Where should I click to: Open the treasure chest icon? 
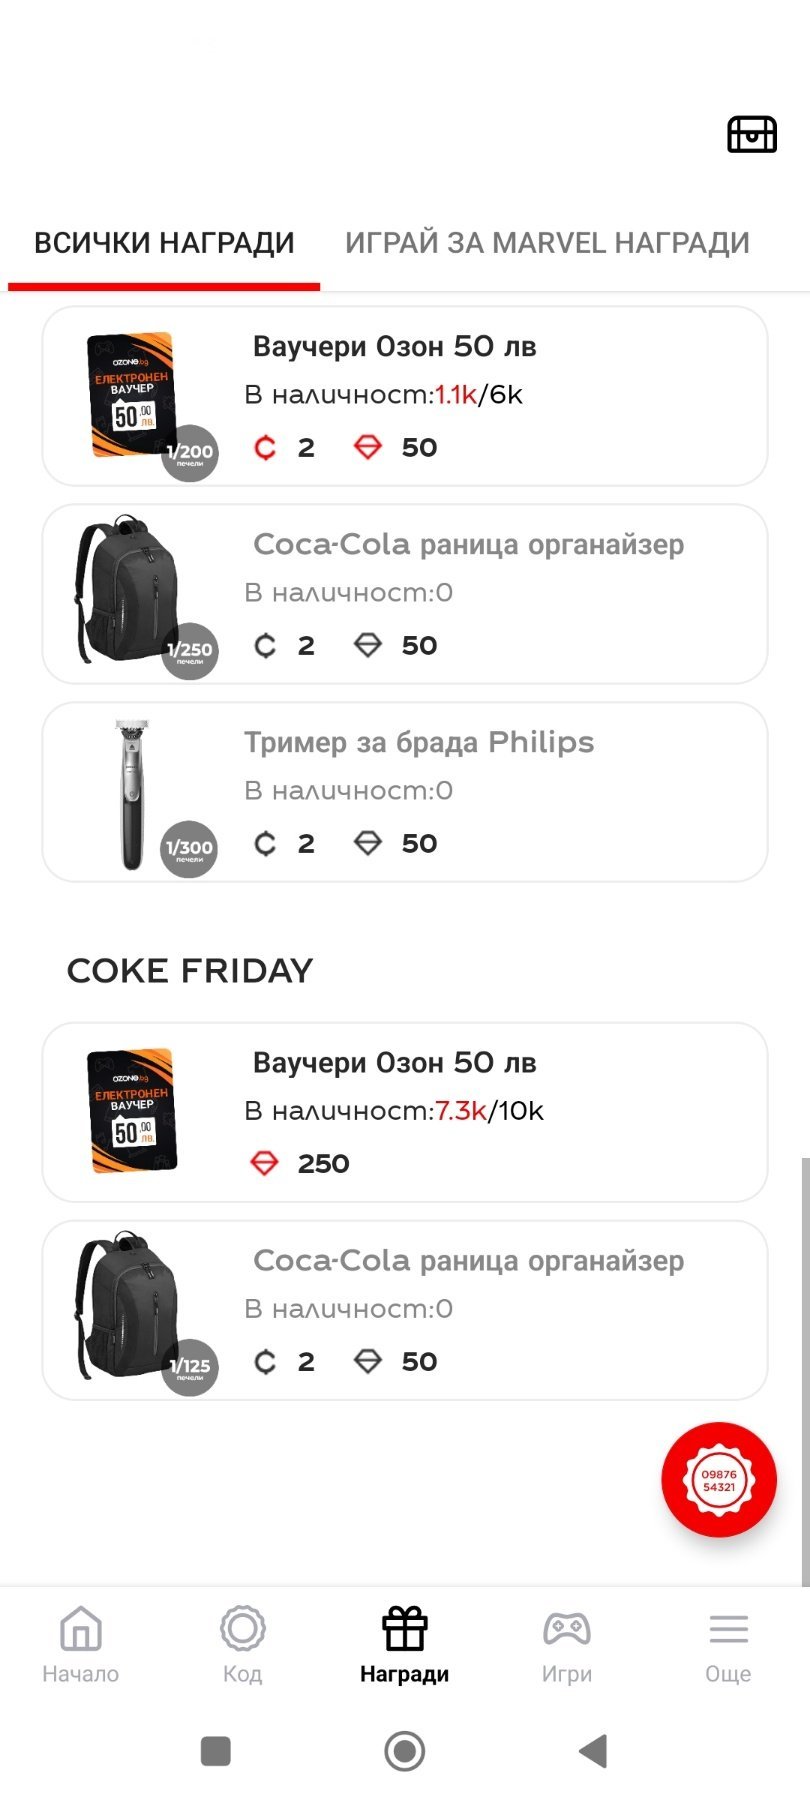pos(752,134)
